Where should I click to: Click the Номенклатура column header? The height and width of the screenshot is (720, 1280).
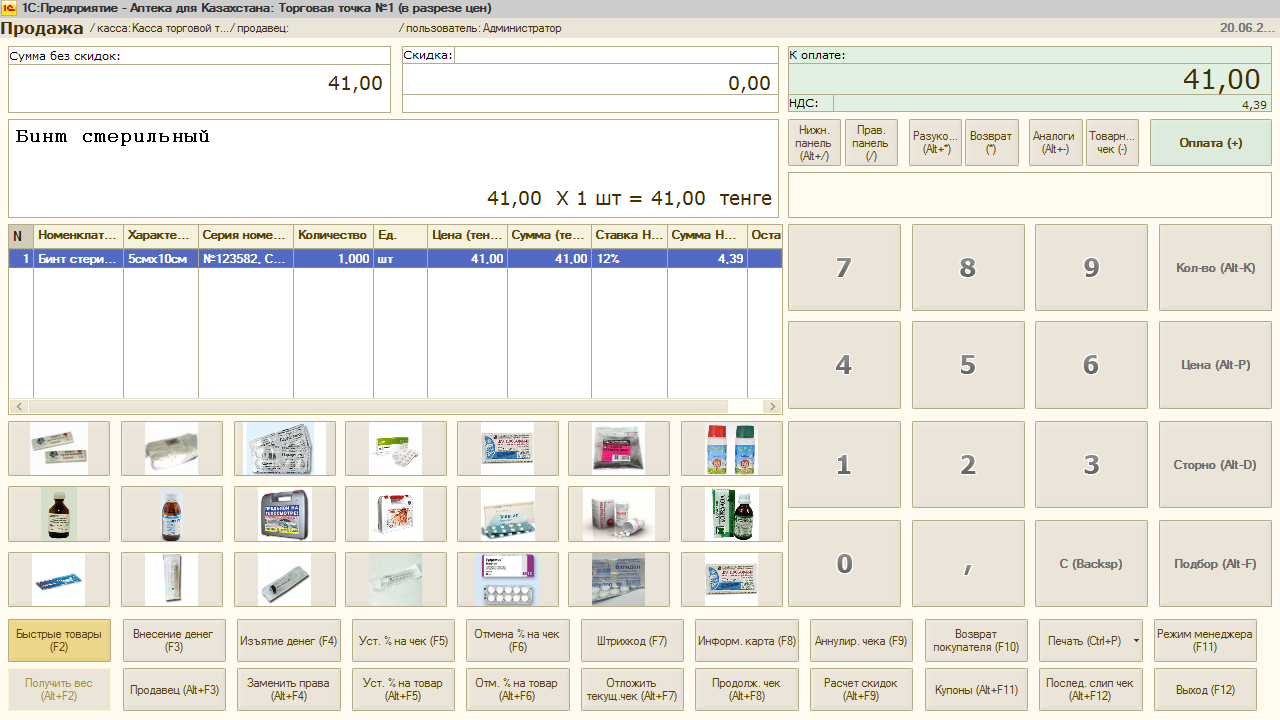coord(78,235)
